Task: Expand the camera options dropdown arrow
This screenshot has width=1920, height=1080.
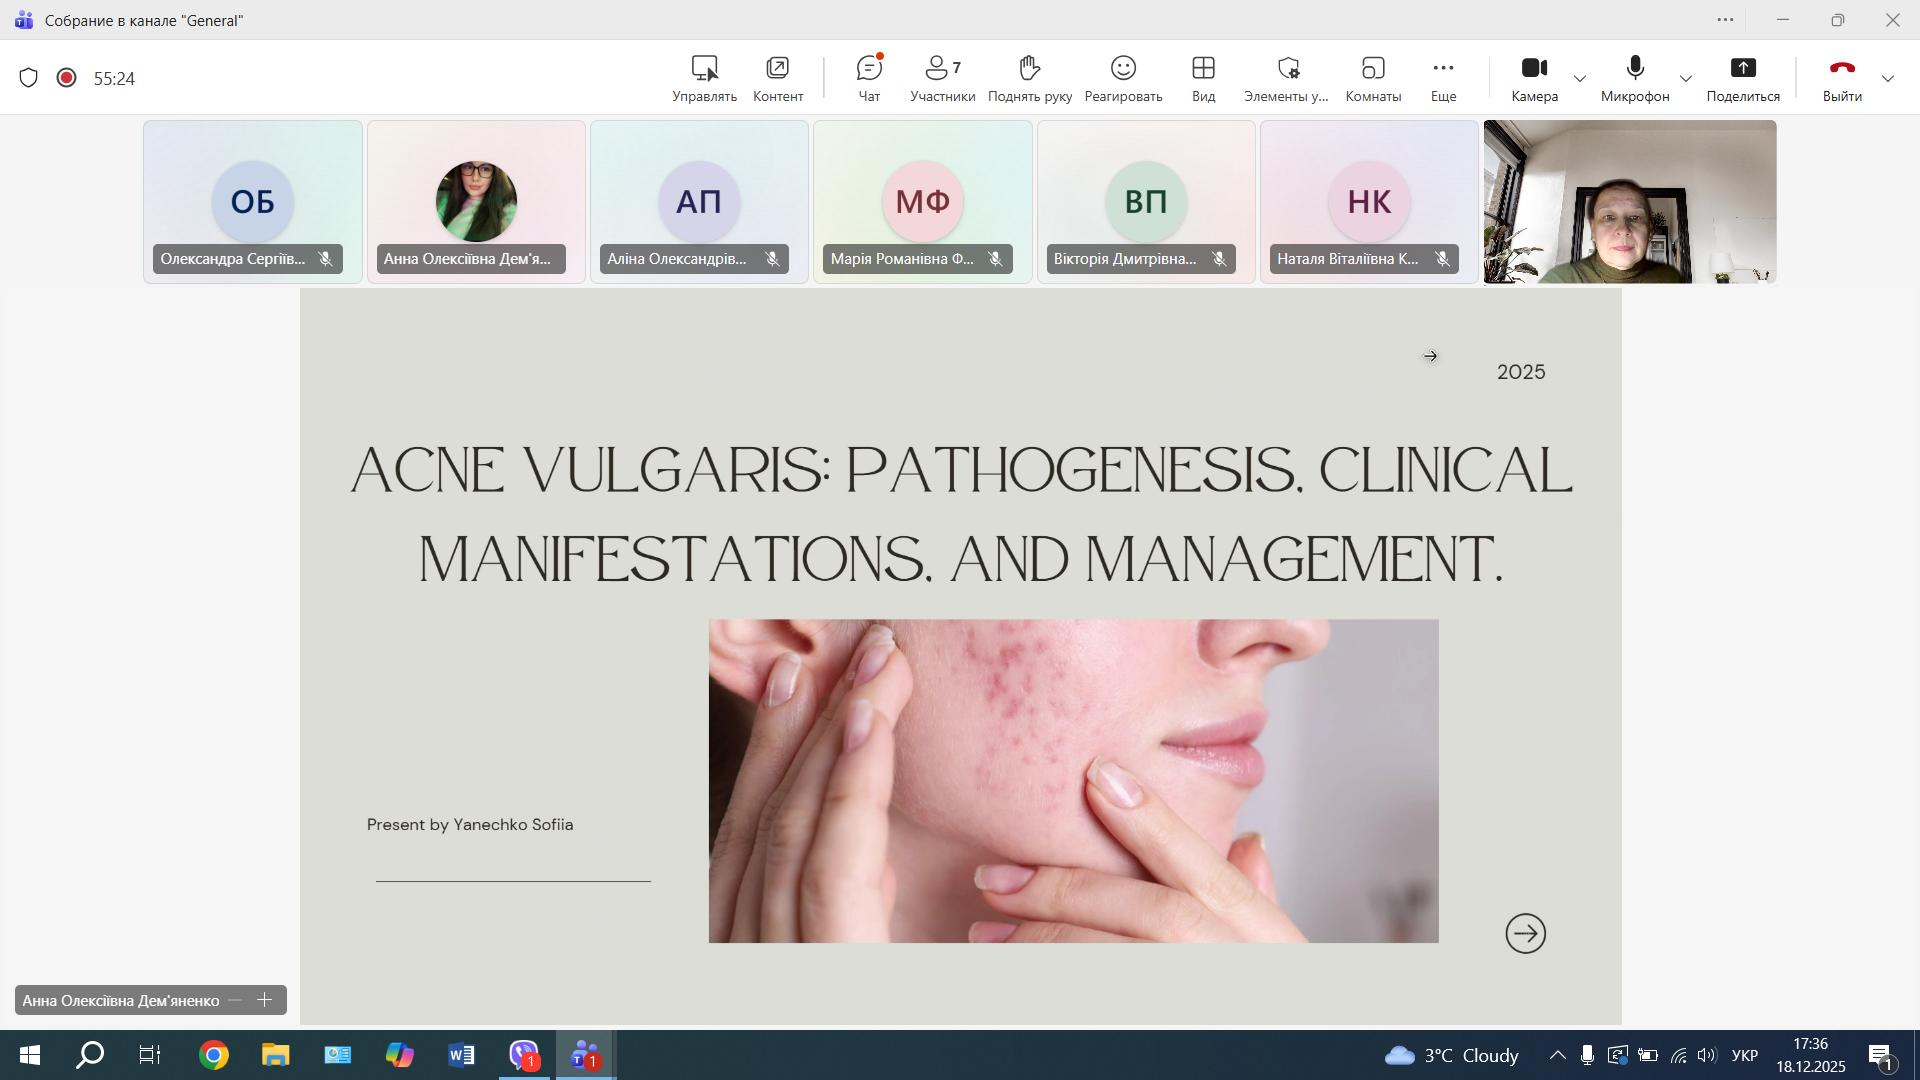Action: 1580,79
